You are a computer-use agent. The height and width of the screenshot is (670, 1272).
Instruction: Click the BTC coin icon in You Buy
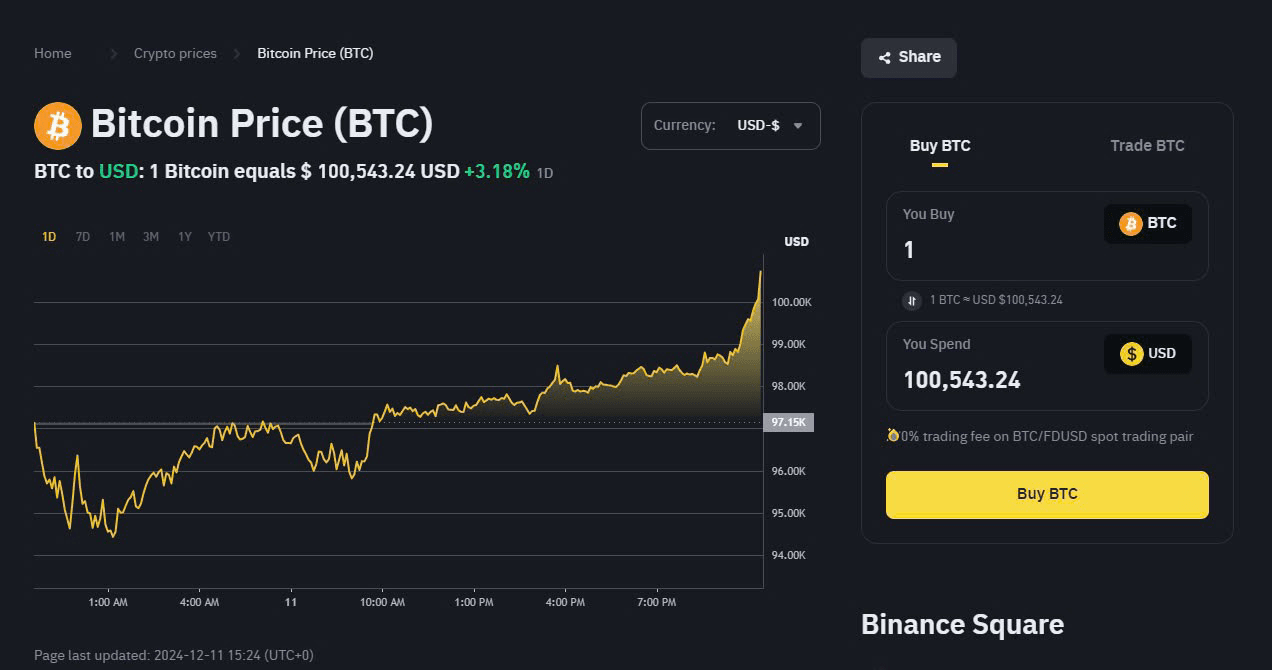(1131, 224)
